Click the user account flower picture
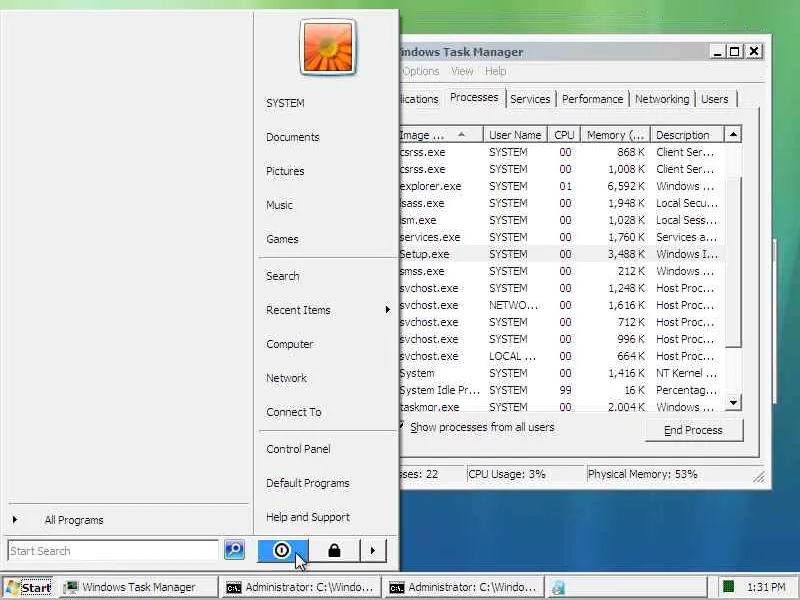This screenshot has height=600, width=800. [328, 47]
